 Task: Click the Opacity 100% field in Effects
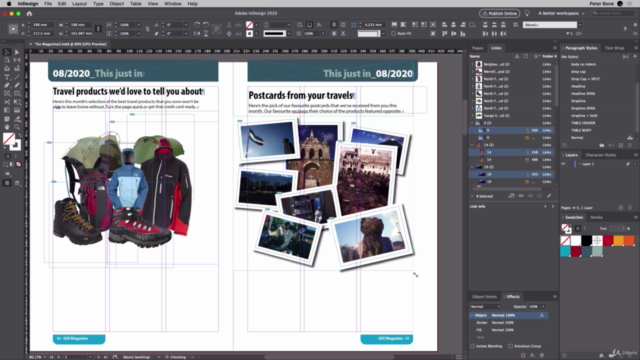[533, 307]
